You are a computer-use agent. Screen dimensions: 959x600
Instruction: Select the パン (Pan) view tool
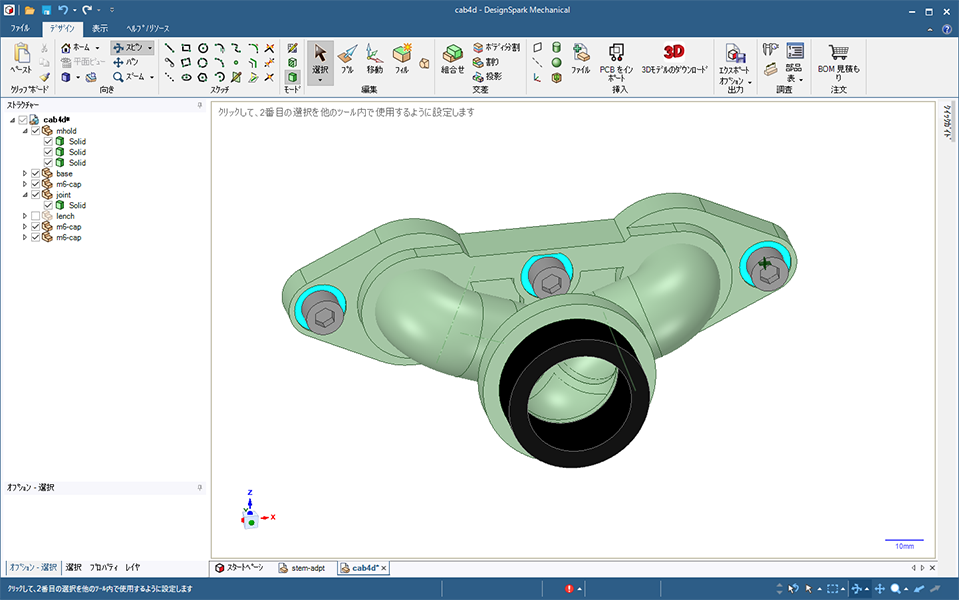126,62
